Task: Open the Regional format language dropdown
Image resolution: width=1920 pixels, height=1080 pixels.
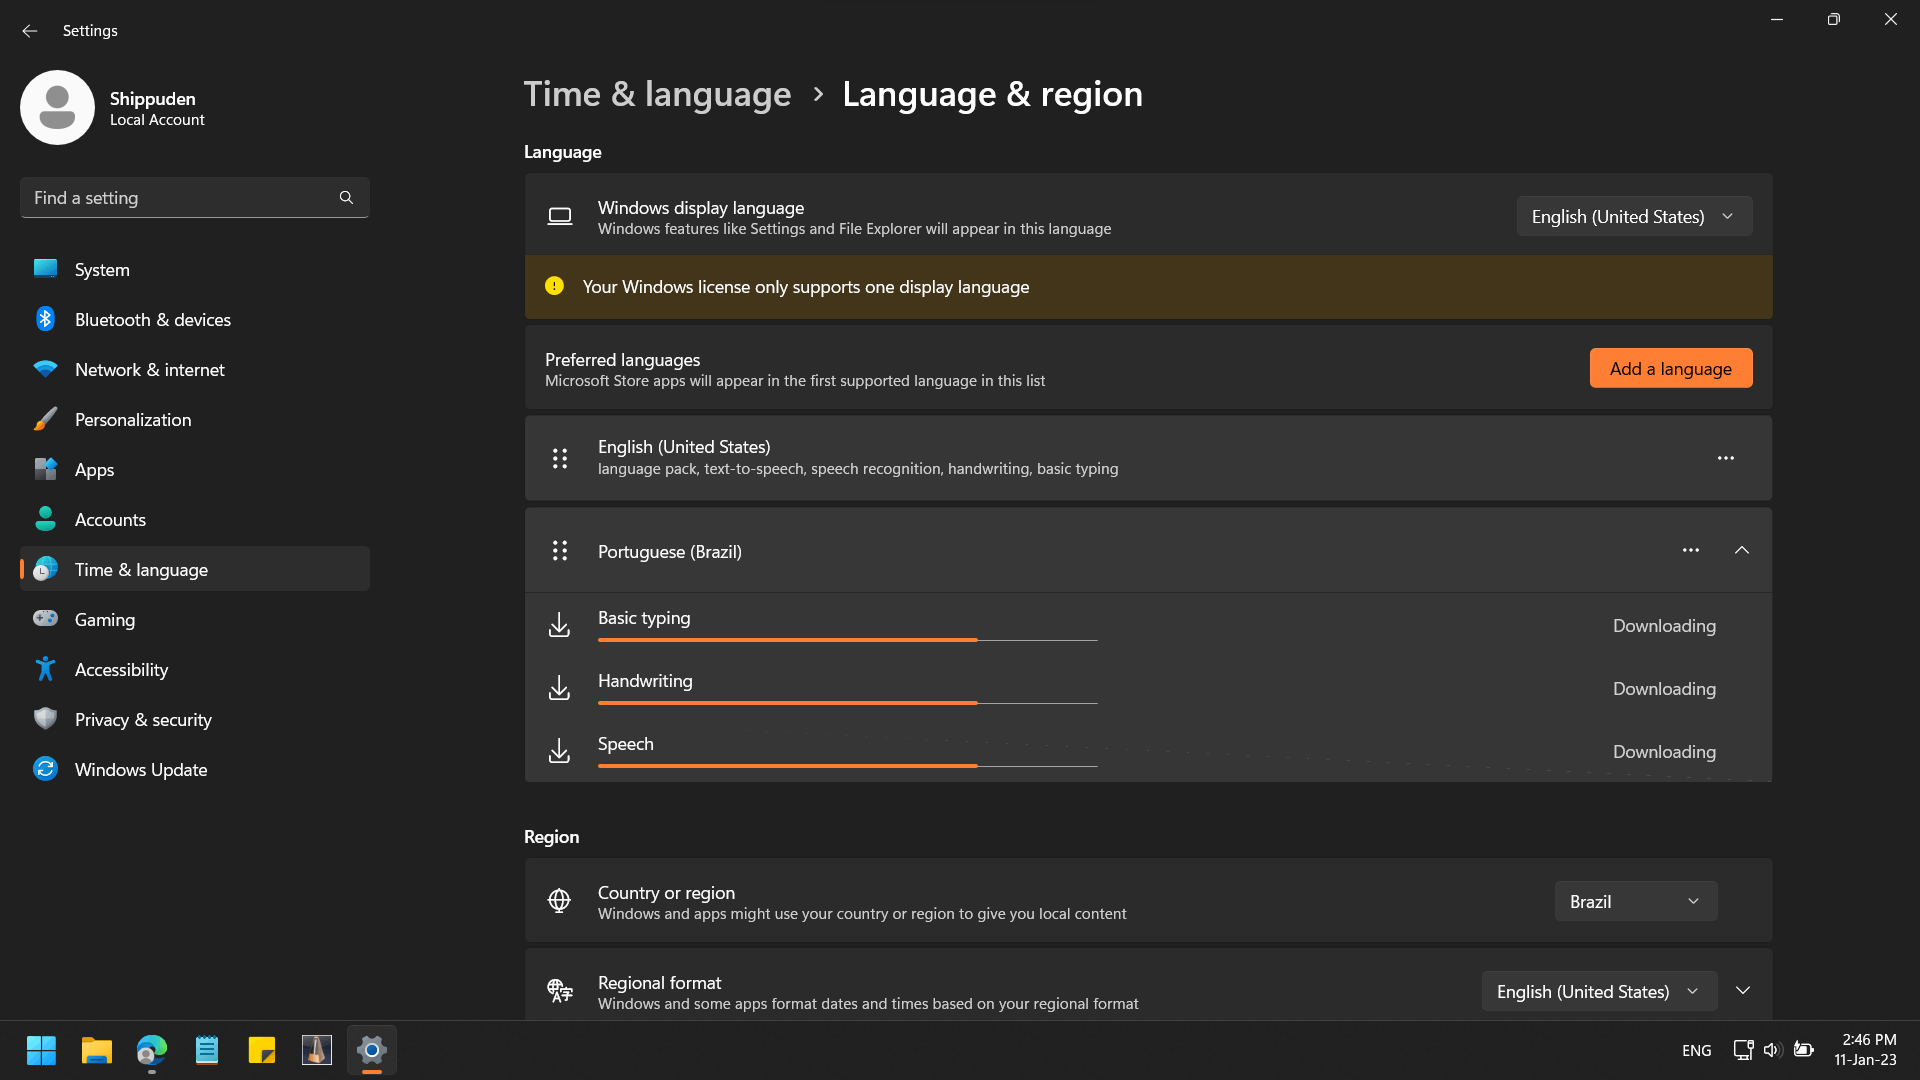Action: (1599, 991)
